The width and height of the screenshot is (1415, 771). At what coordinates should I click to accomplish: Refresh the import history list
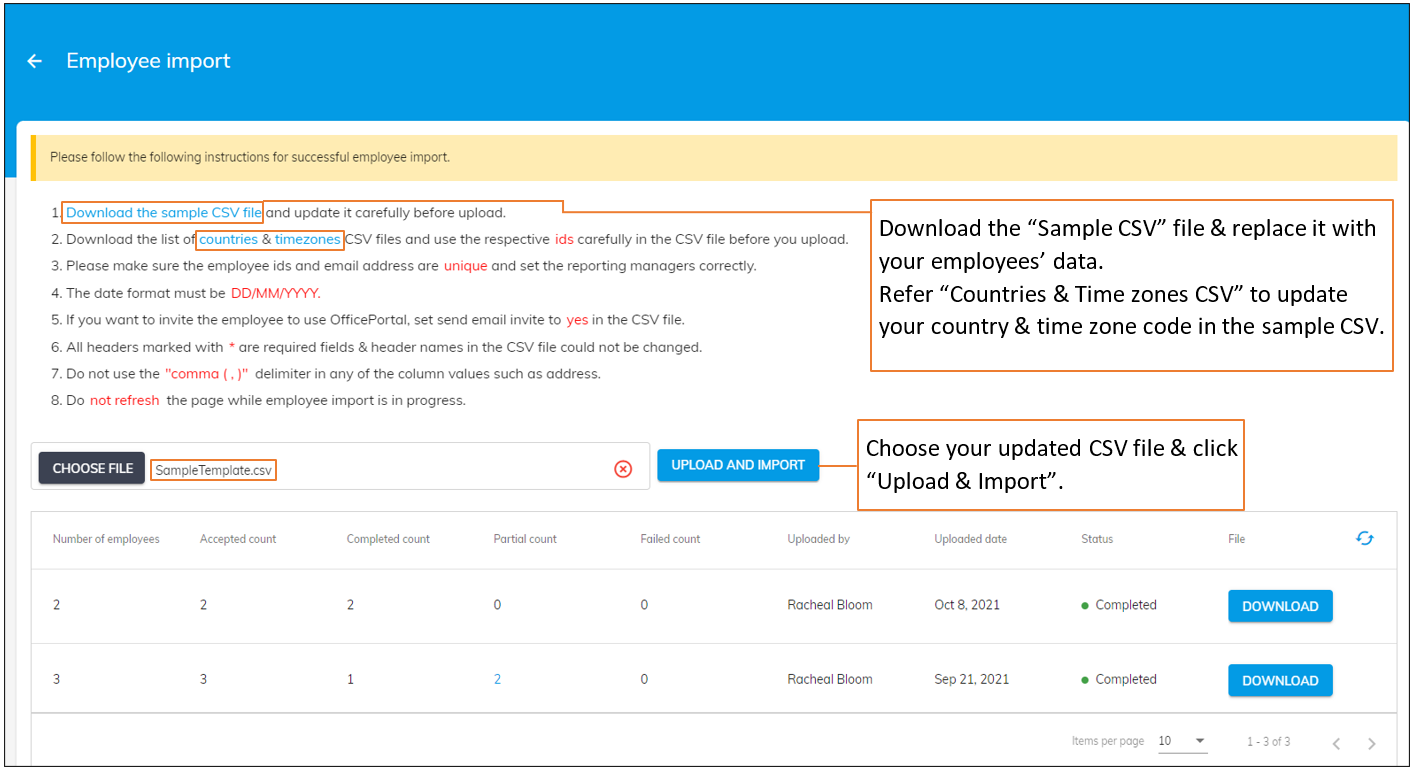1364,538
